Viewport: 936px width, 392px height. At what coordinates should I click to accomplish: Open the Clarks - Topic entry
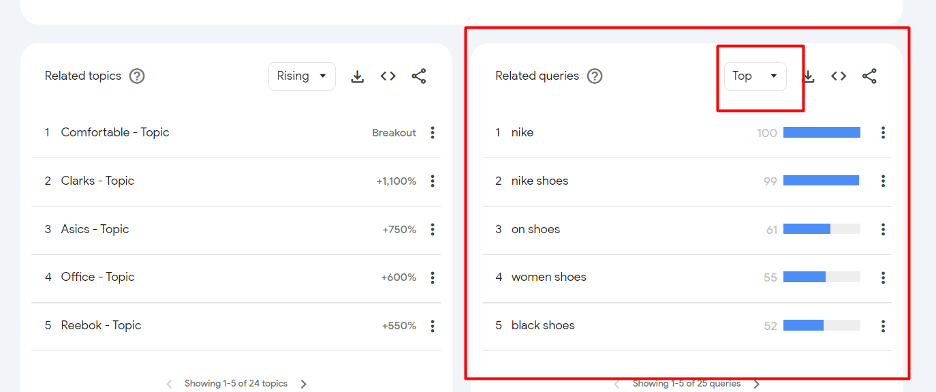coord(97,181)
